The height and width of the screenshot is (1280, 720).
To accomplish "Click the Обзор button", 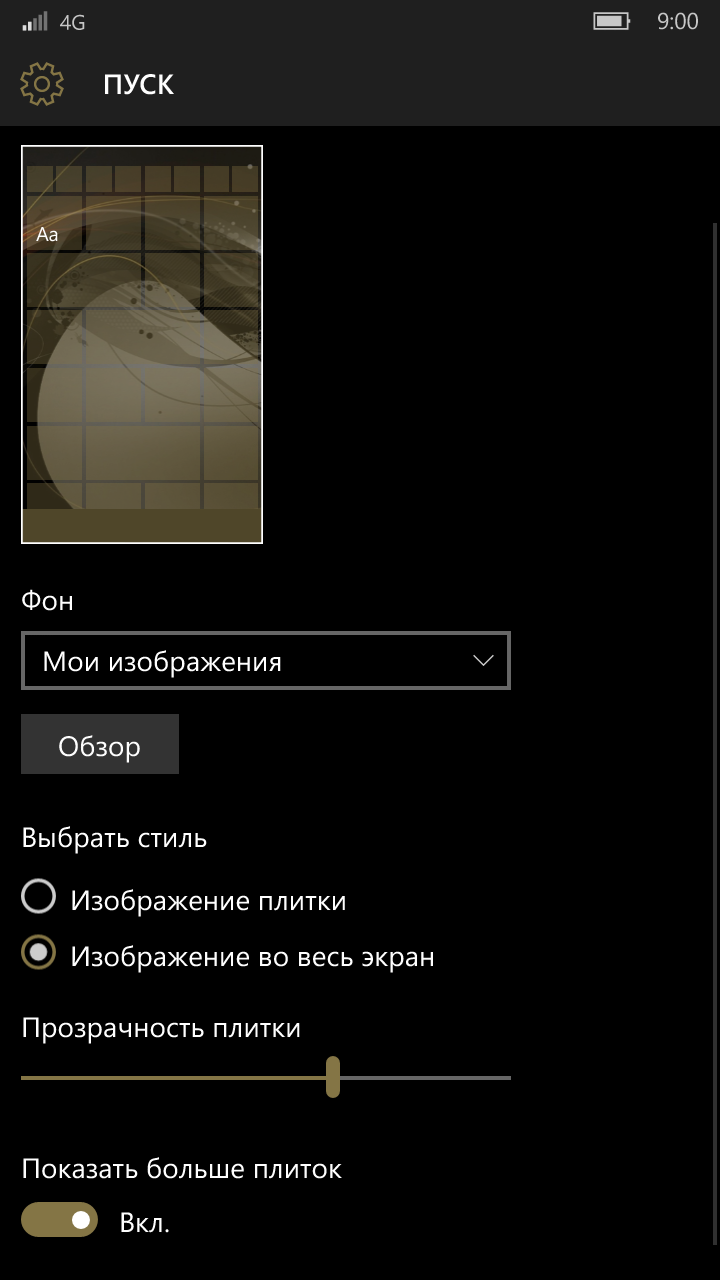I will pos(100,744).
